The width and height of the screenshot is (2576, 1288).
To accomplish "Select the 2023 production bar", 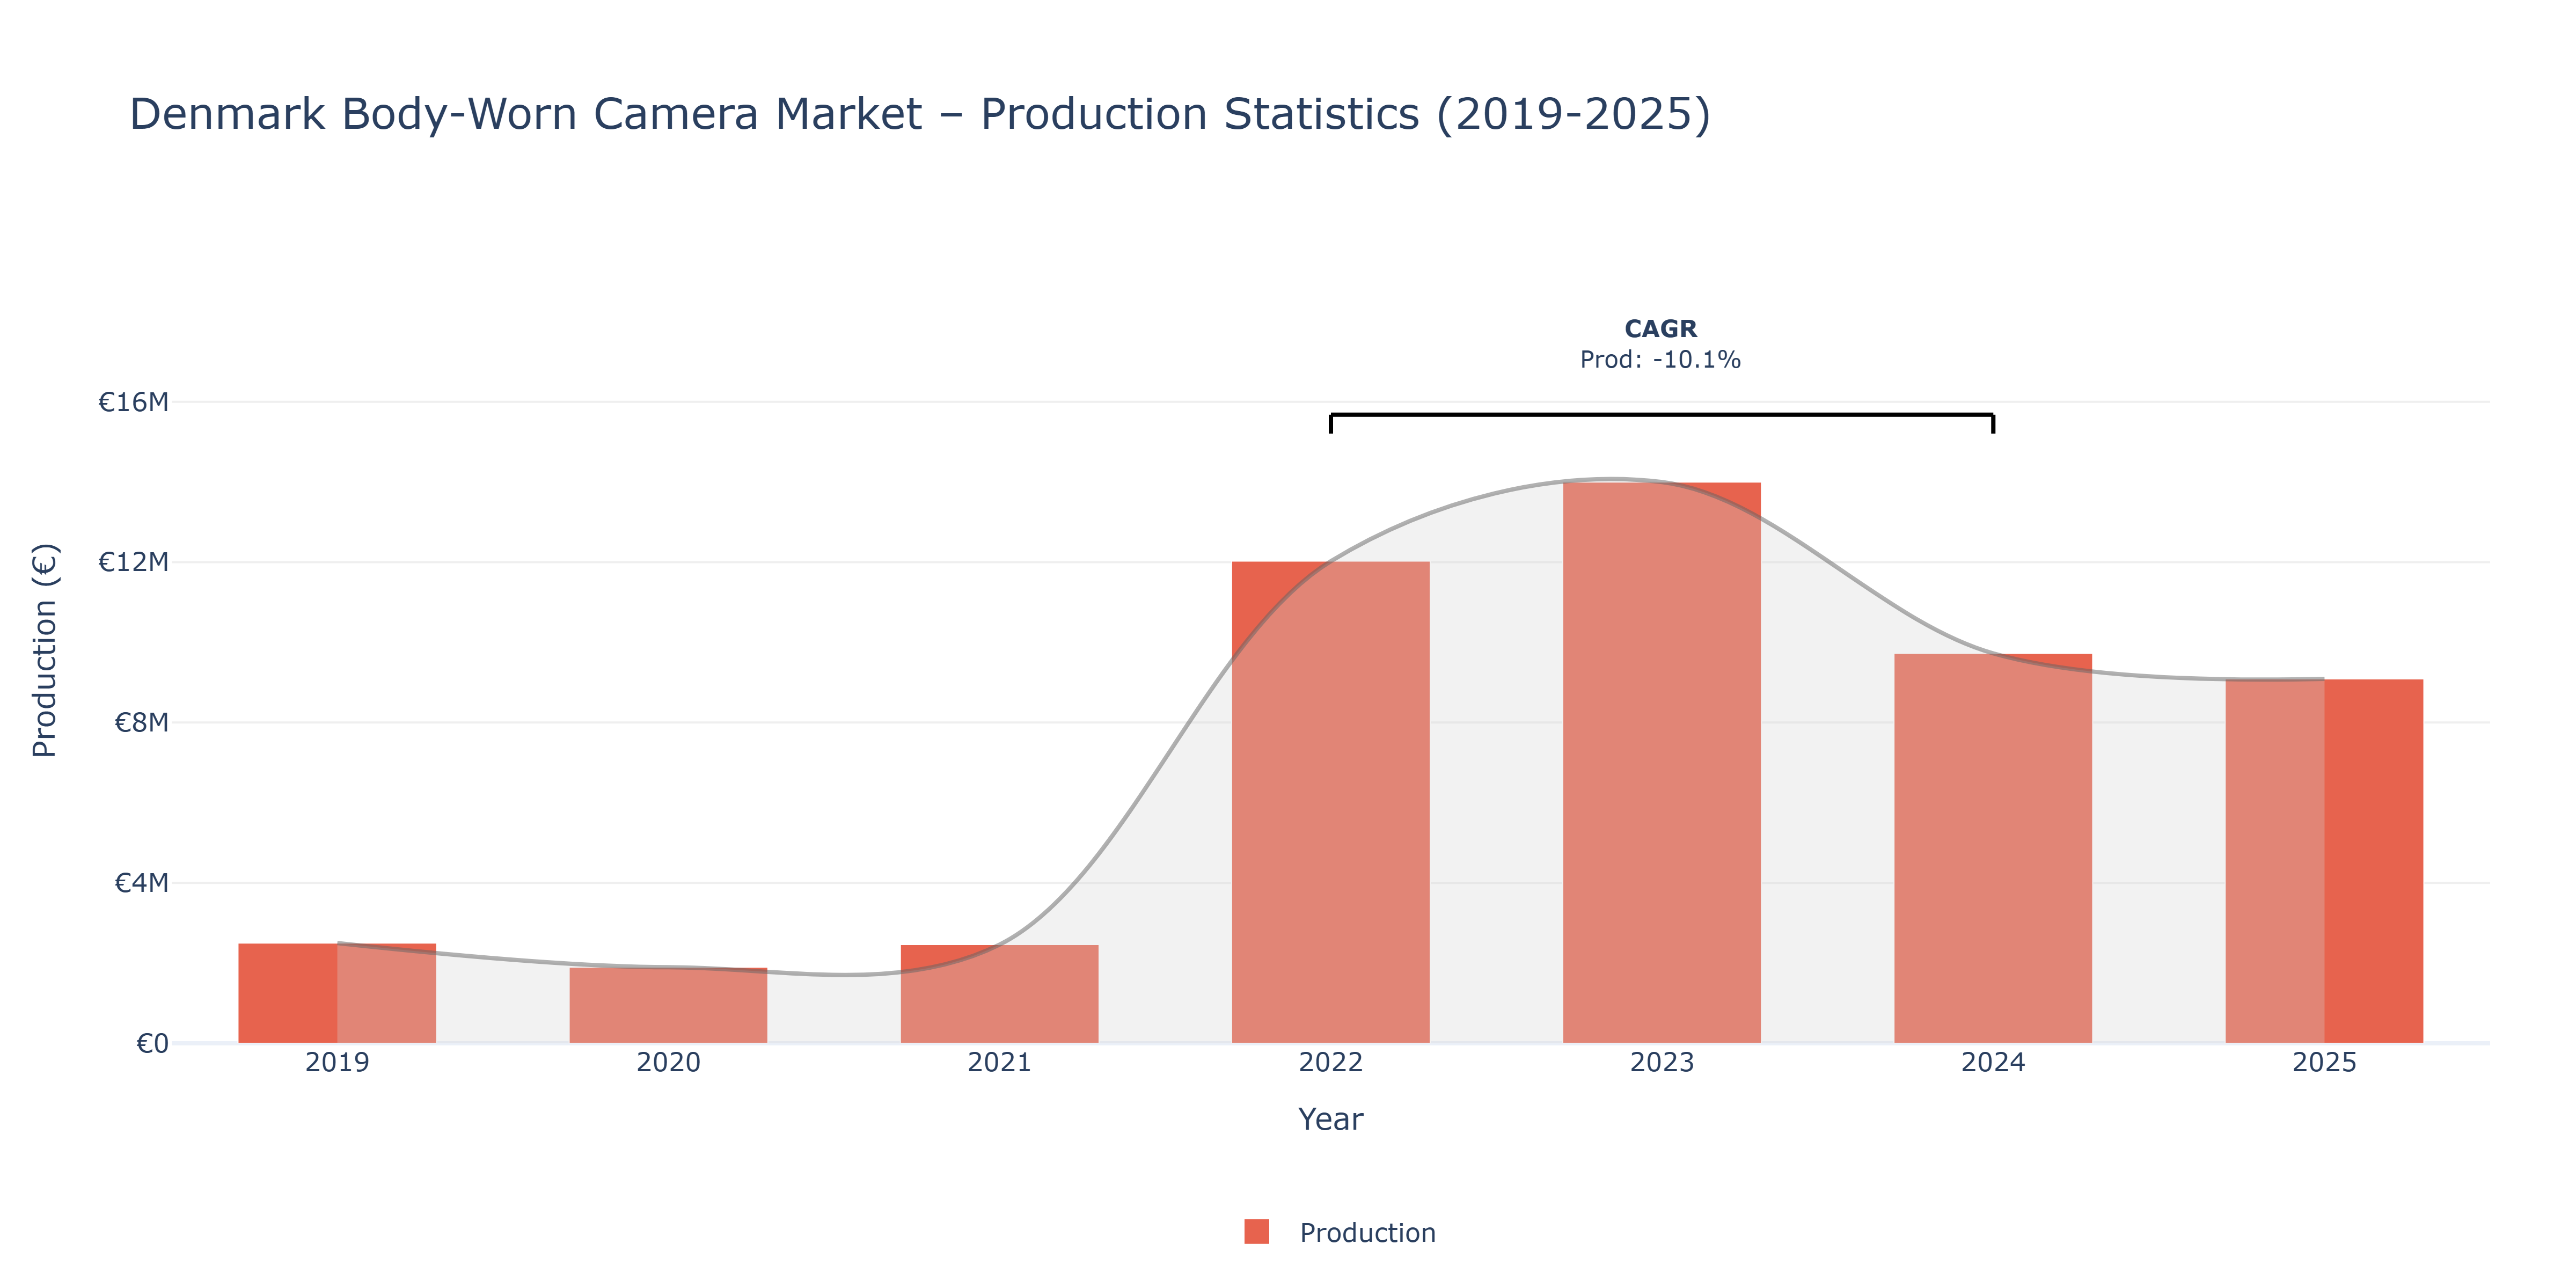I will coord(1661,763).
